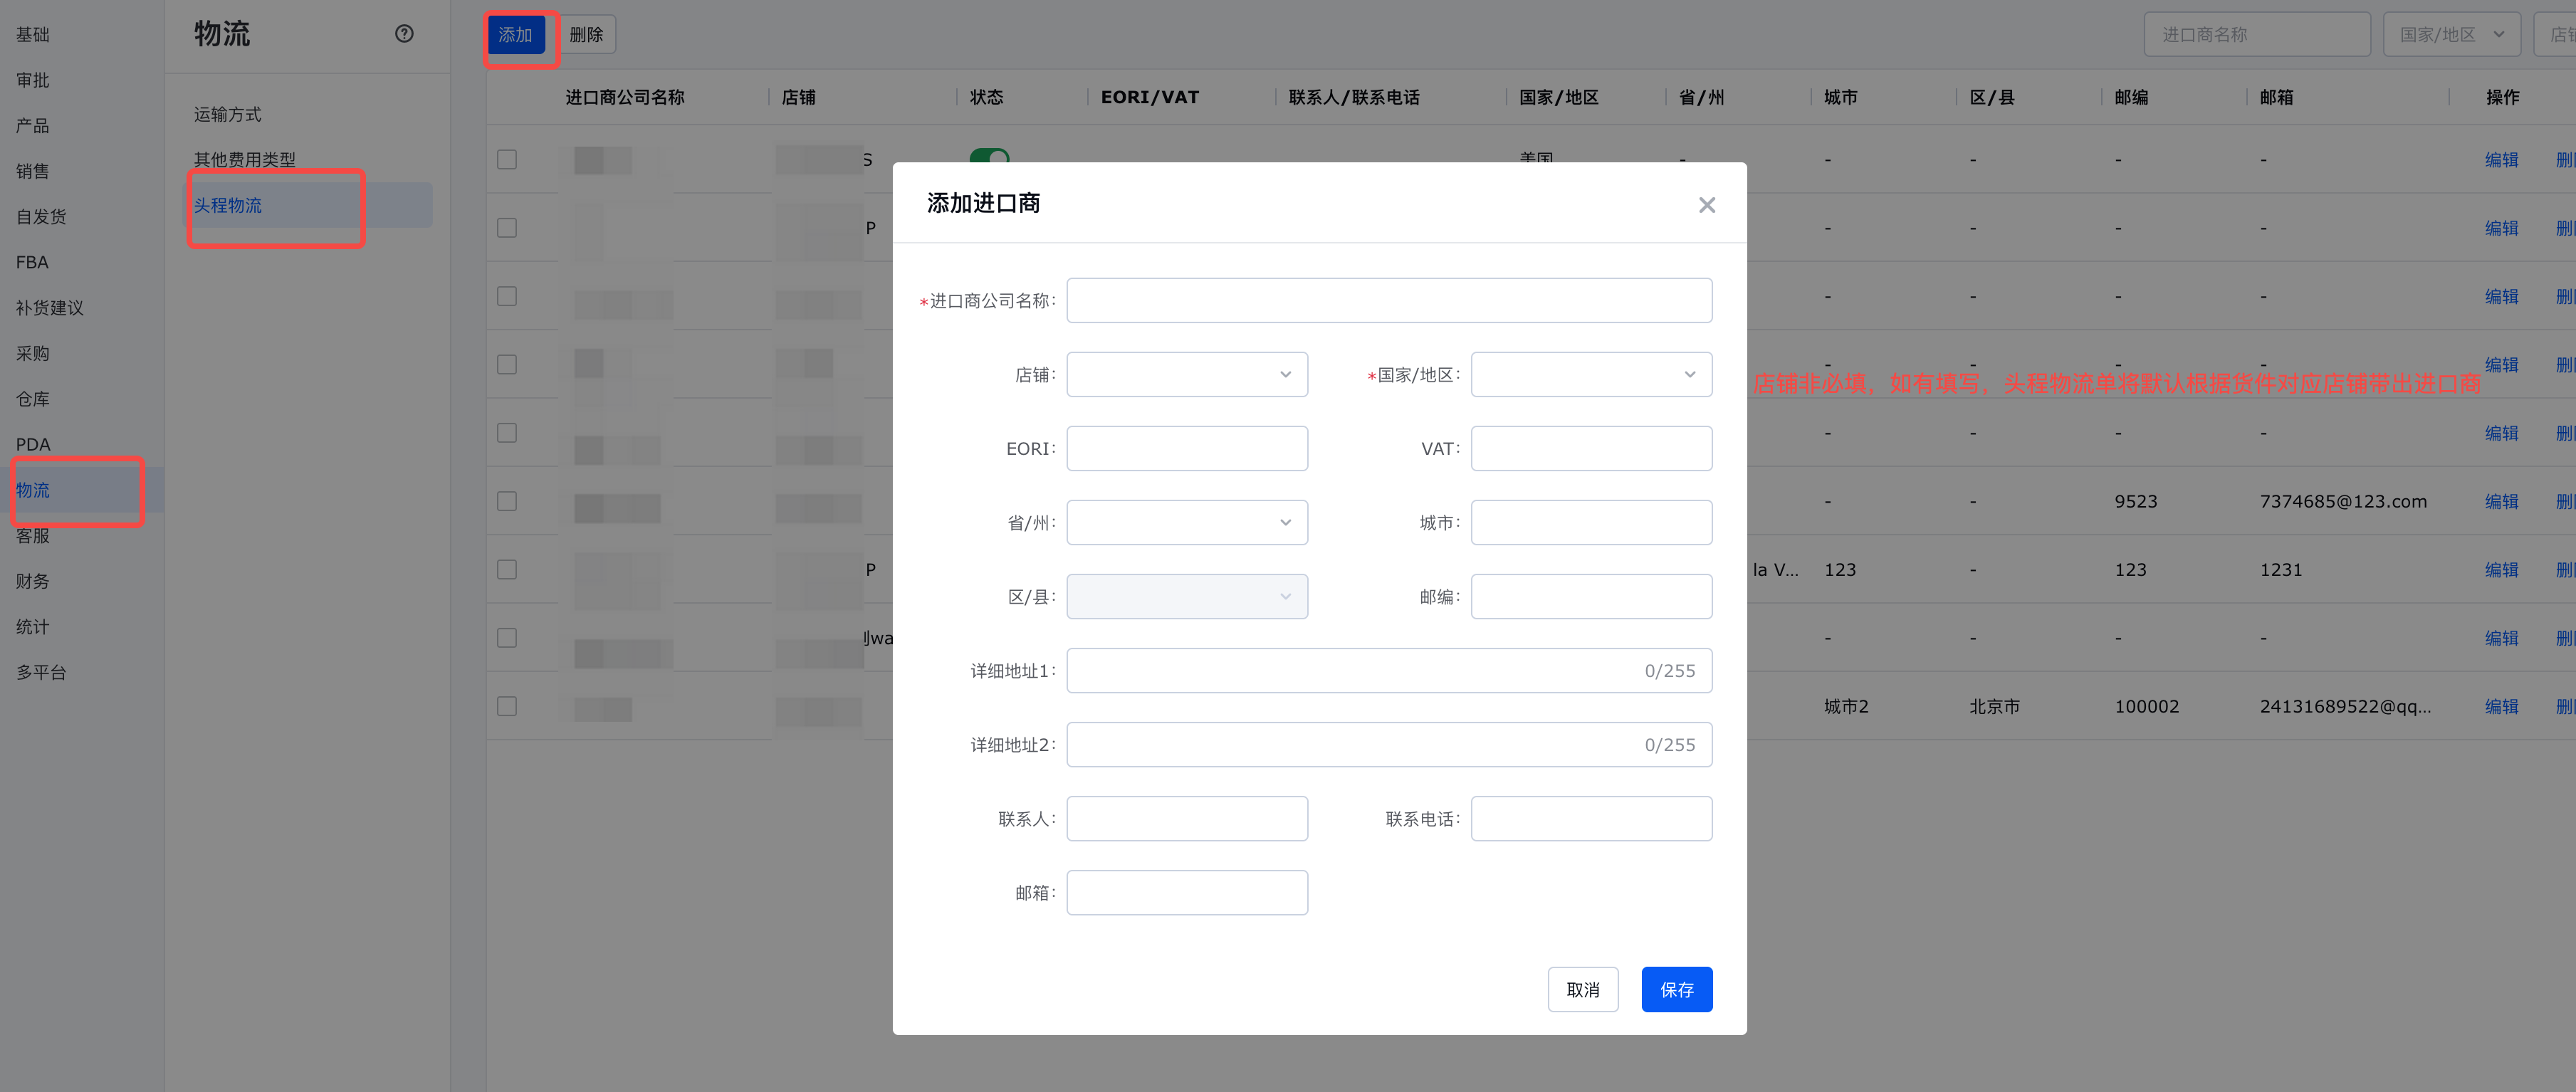Open 多平台 in the sidebar
Screen dimensions: 2576x1092
click(41, 672)
